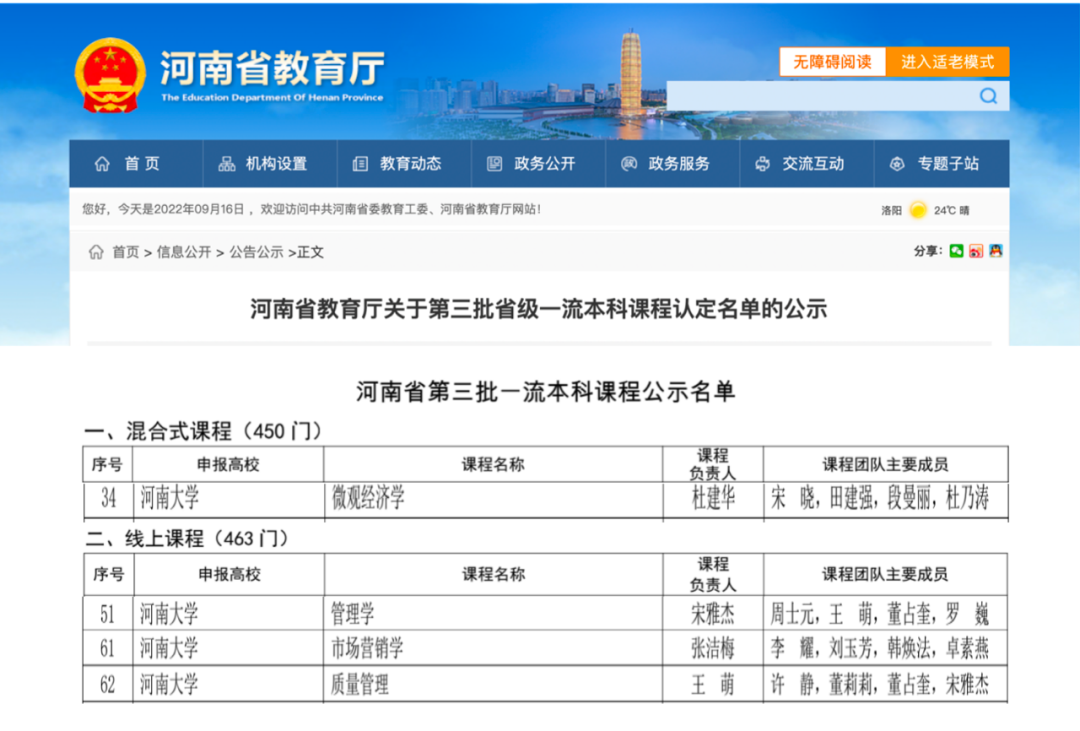Image resolution: width=1080 pixels, height=731 pixels.
Task: Enable 进入适老模式 senior mode
Action: coord(947,62)
